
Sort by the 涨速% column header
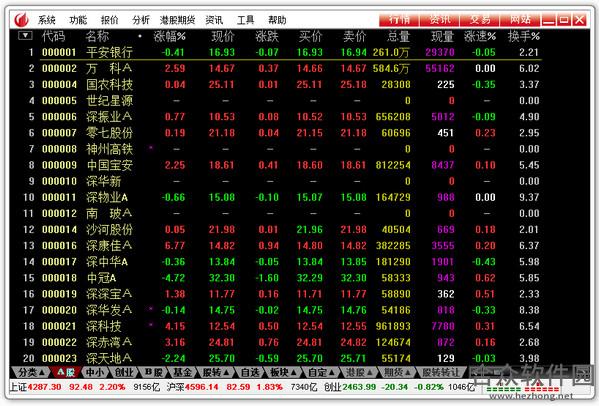click(x=480, y=36)
